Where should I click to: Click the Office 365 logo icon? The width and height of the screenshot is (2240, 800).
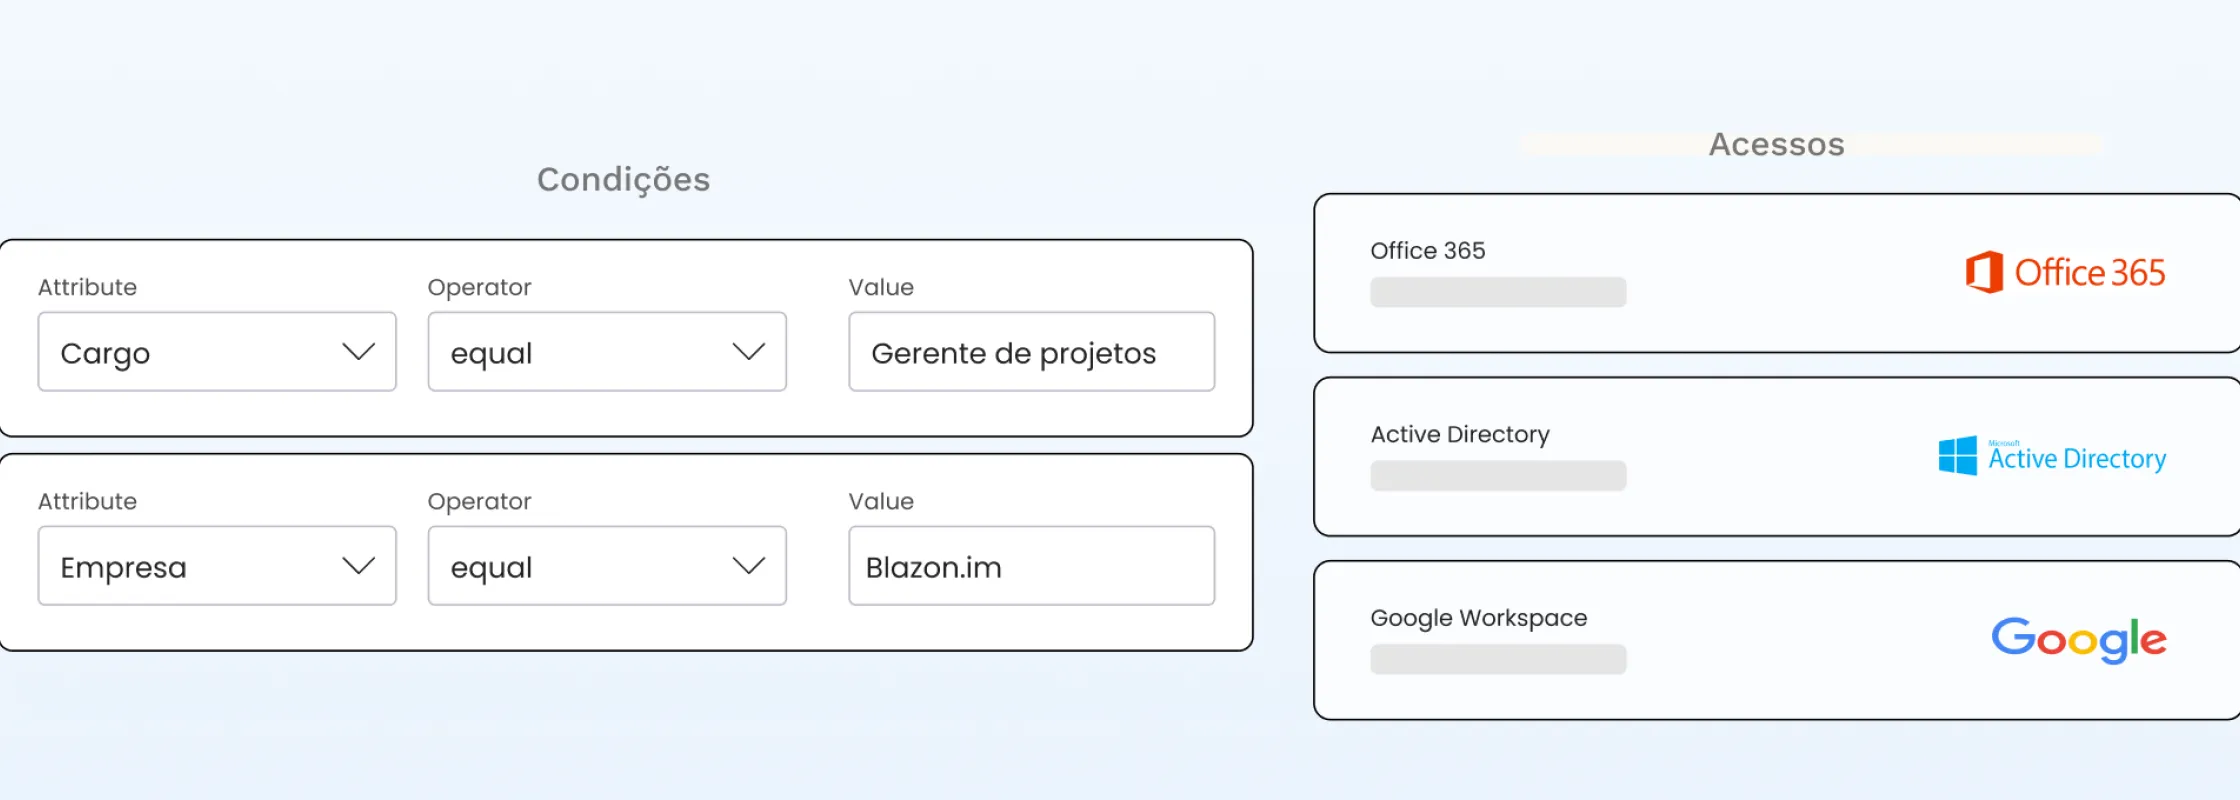[1984, 272]
